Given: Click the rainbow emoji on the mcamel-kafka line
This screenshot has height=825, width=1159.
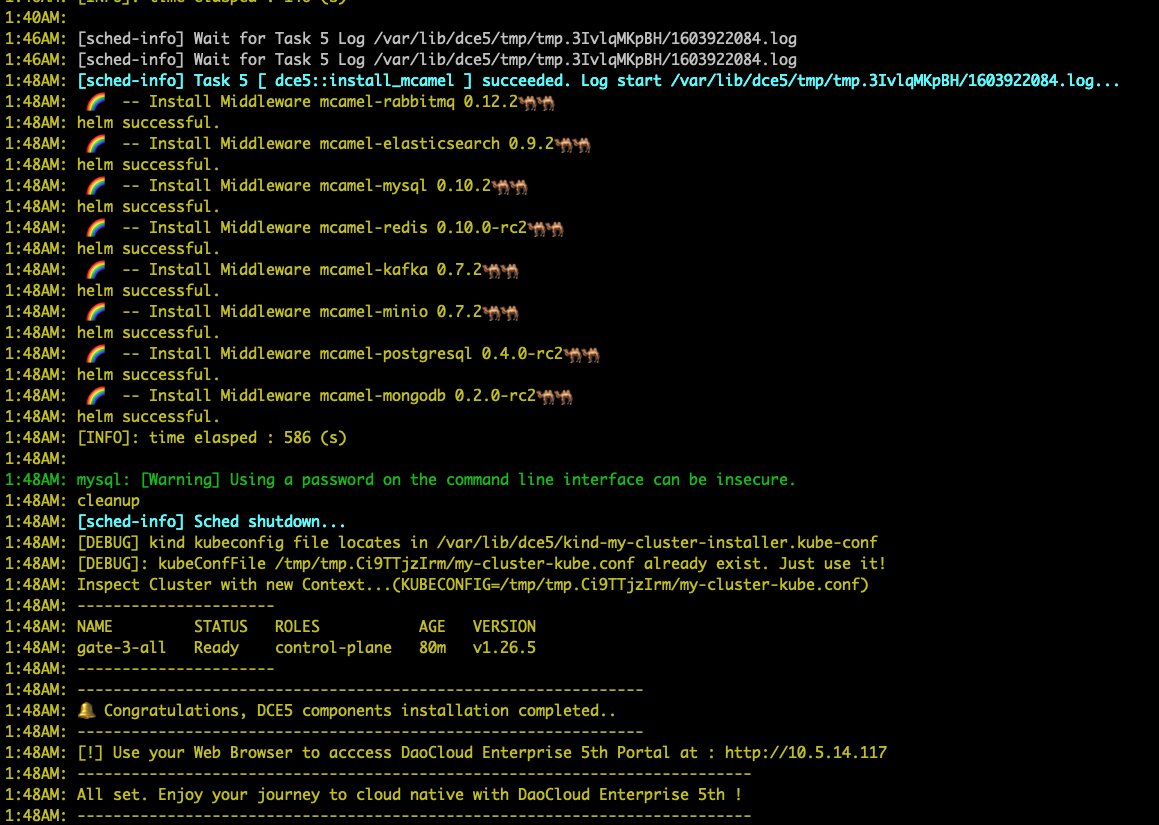Looking at the screenshot, I should click(96, 270).
